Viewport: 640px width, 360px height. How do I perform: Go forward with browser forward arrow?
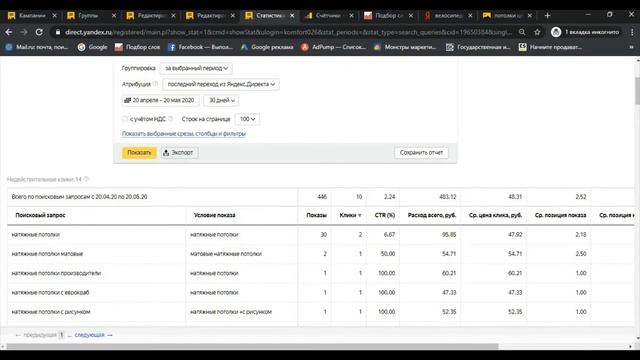pyautogui.click(x=24, y=32)
